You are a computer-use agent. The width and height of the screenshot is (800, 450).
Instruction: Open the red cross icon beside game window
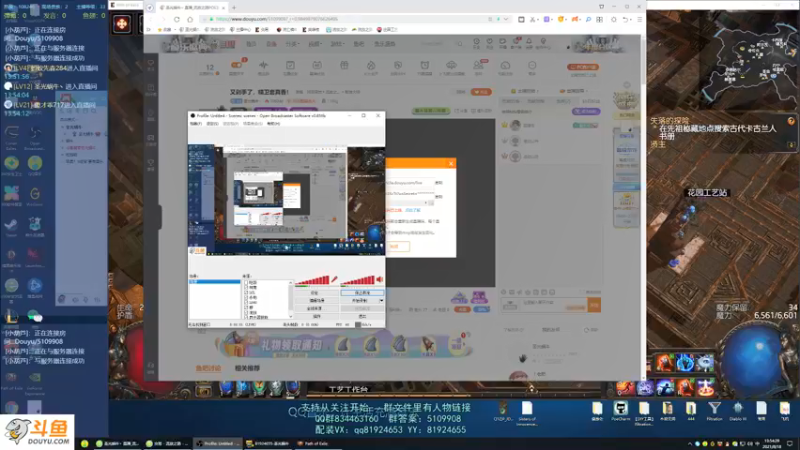tap(122, 24)
